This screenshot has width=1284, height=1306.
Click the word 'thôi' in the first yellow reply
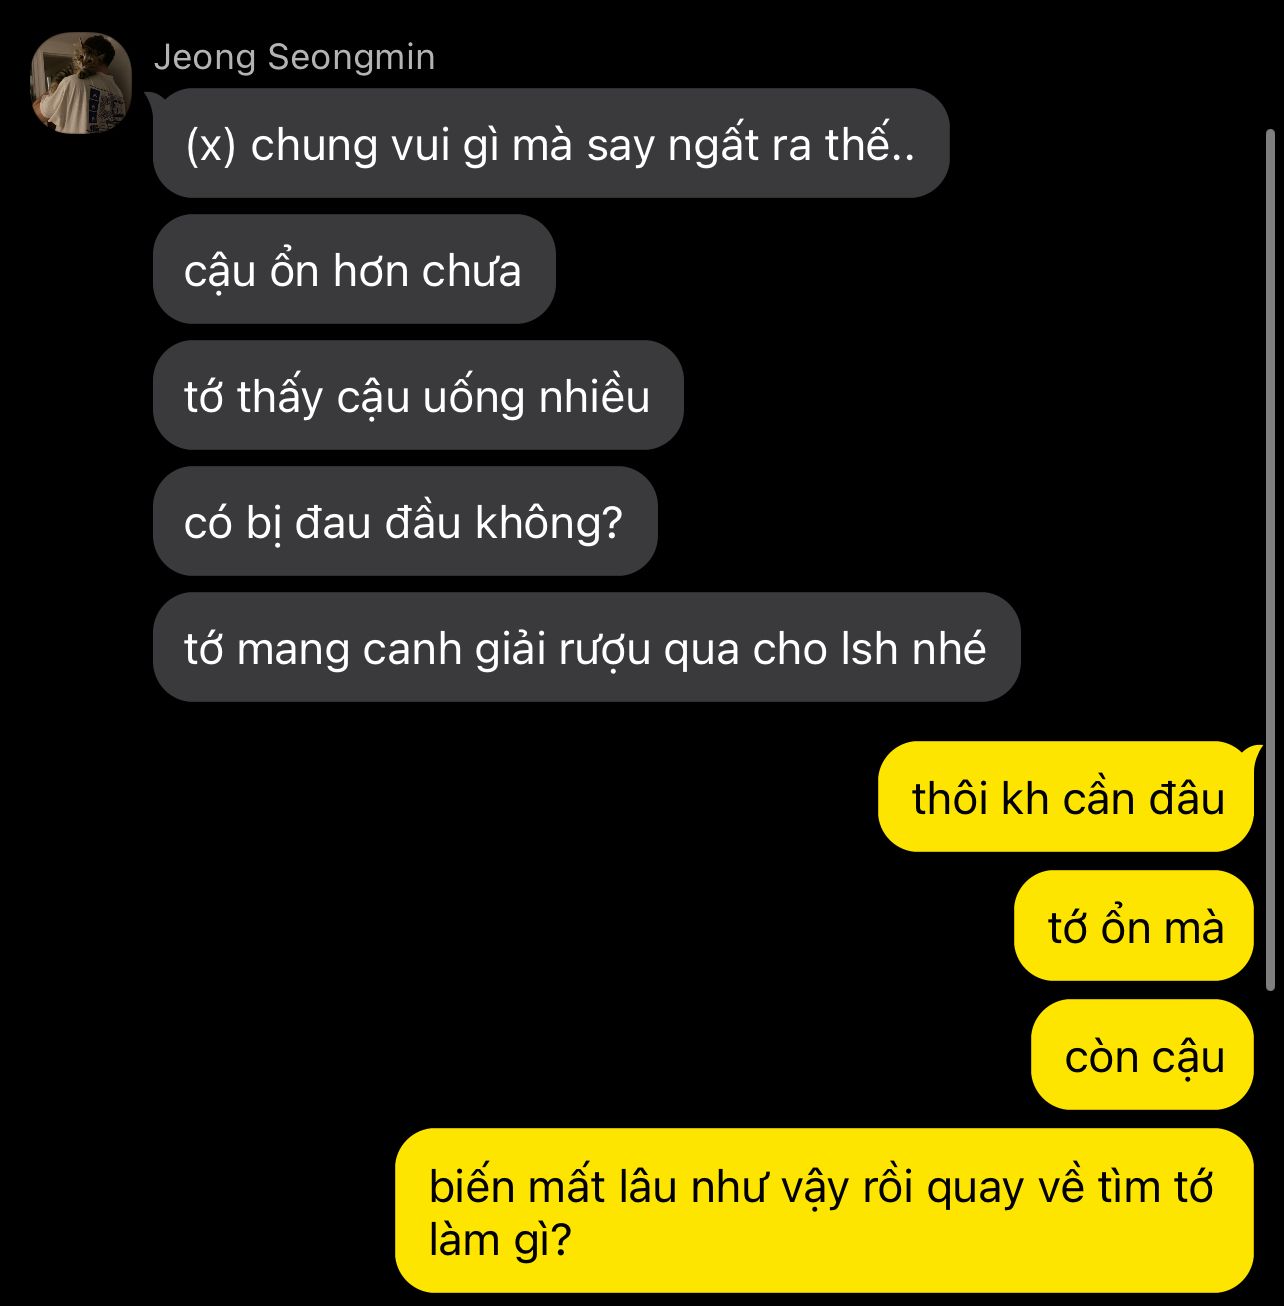point(951,799)
